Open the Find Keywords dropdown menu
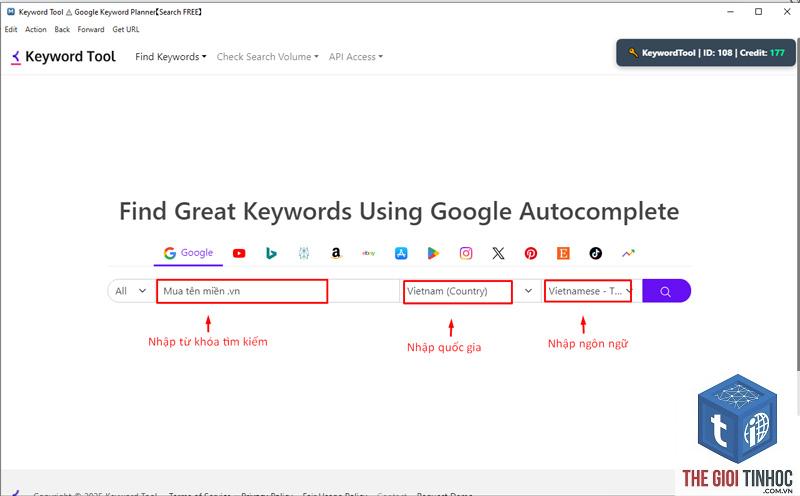The width and height of the screenshot is (800, 496). (x=170, y=57)
